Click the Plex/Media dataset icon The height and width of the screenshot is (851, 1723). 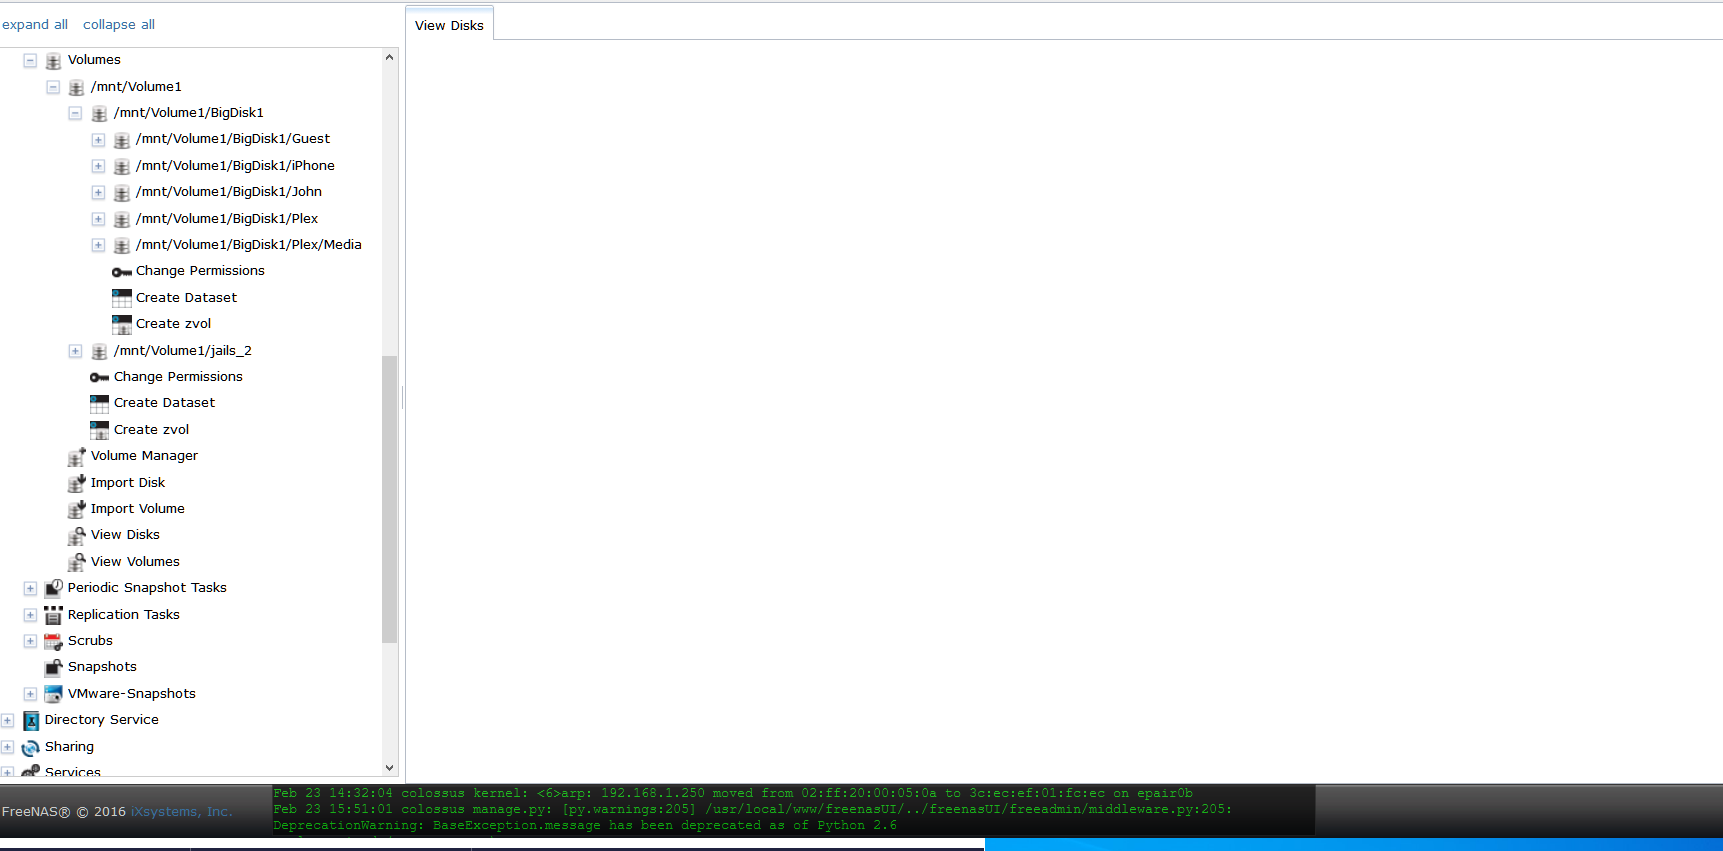click(122, 245)
